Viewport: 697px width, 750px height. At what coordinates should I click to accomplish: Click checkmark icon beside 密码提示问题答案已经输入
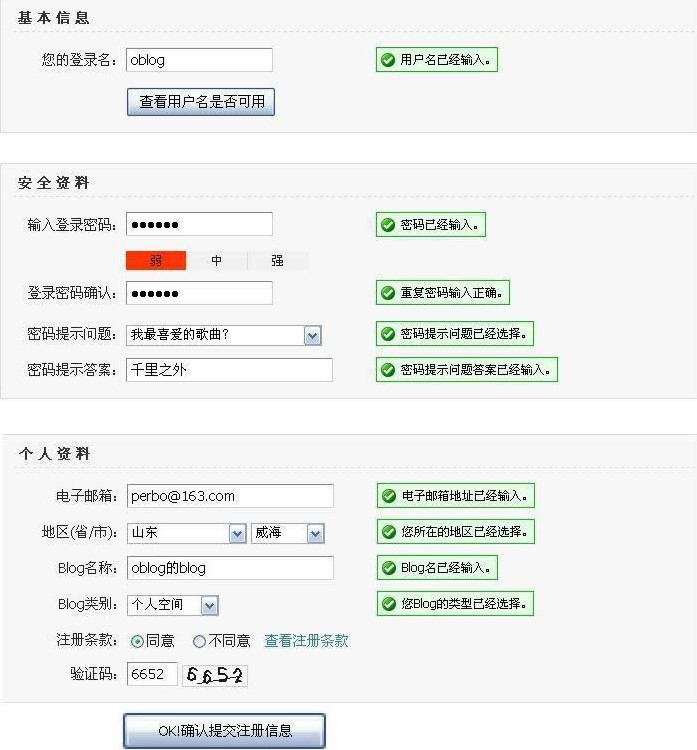point(387,369)
